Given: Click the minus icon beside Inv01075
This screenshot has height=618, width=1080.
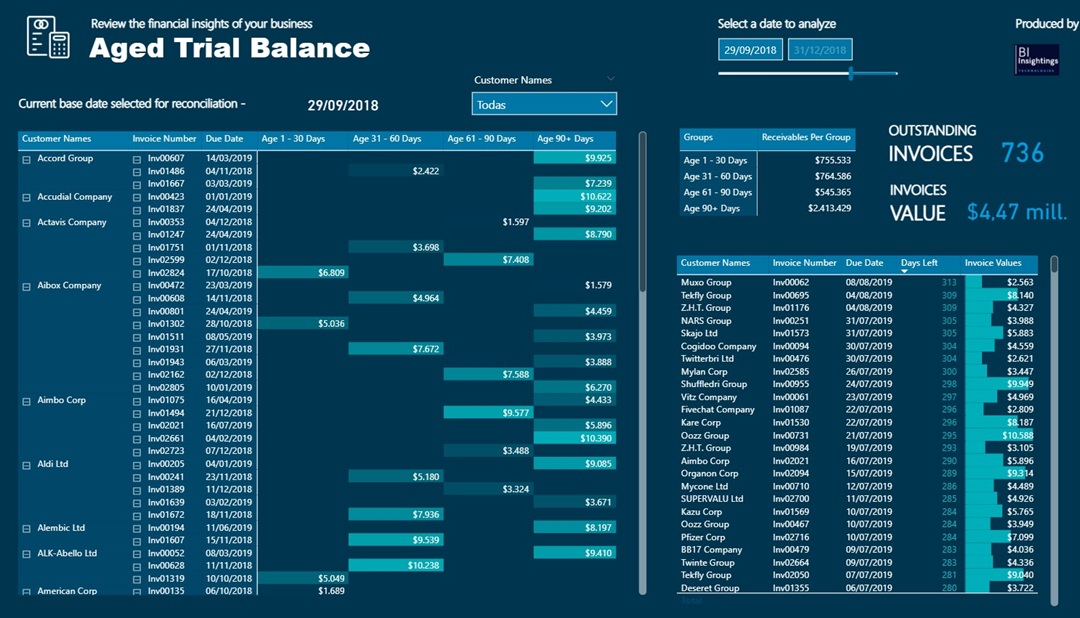Looking at the screenshot, I should (137, 400).
